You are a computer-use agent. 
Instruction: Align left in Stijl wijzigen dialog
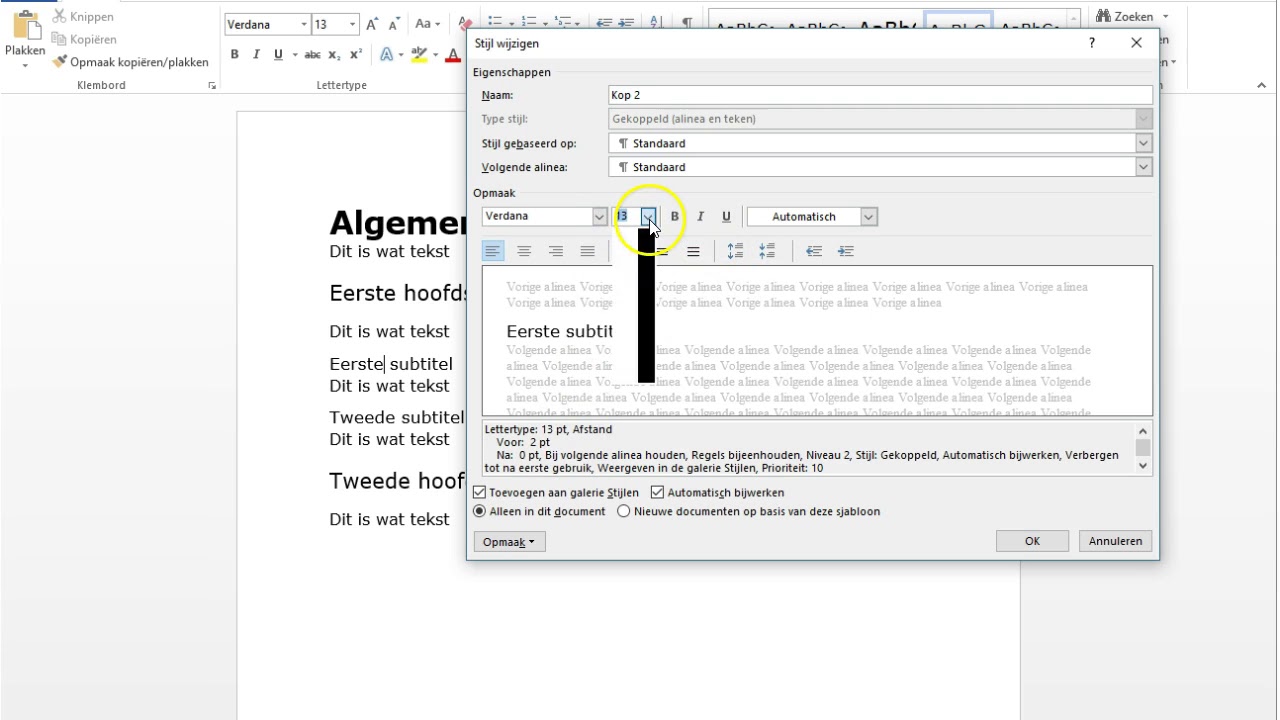coord(492,251)
